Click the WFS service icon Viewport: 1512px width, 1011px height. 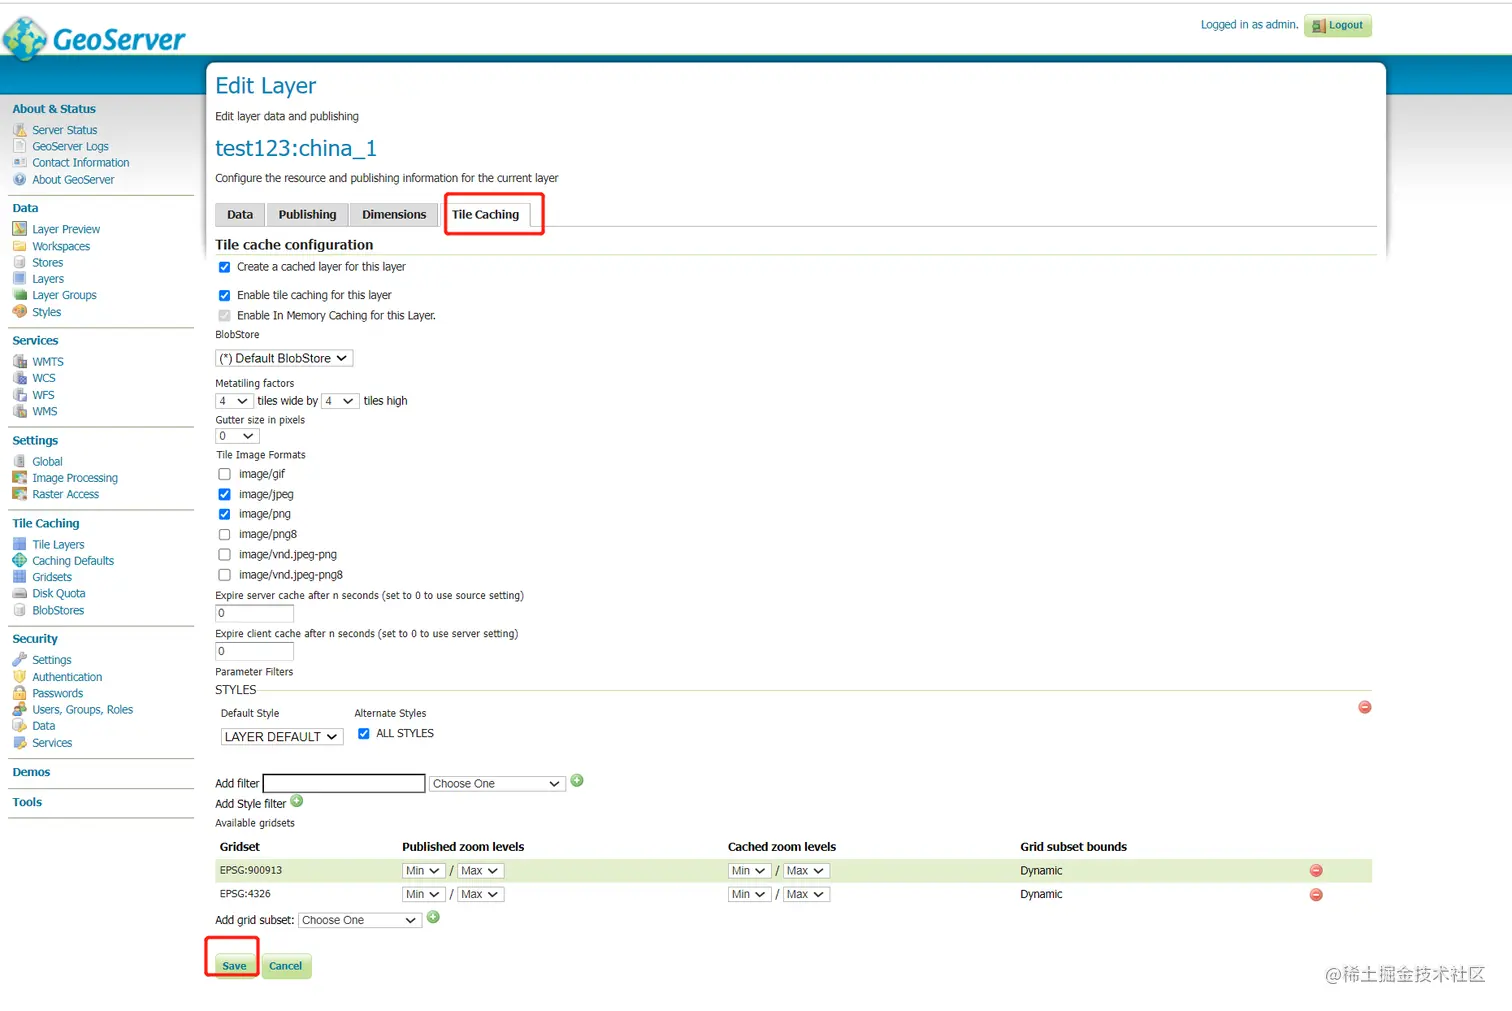pos(19,395)
